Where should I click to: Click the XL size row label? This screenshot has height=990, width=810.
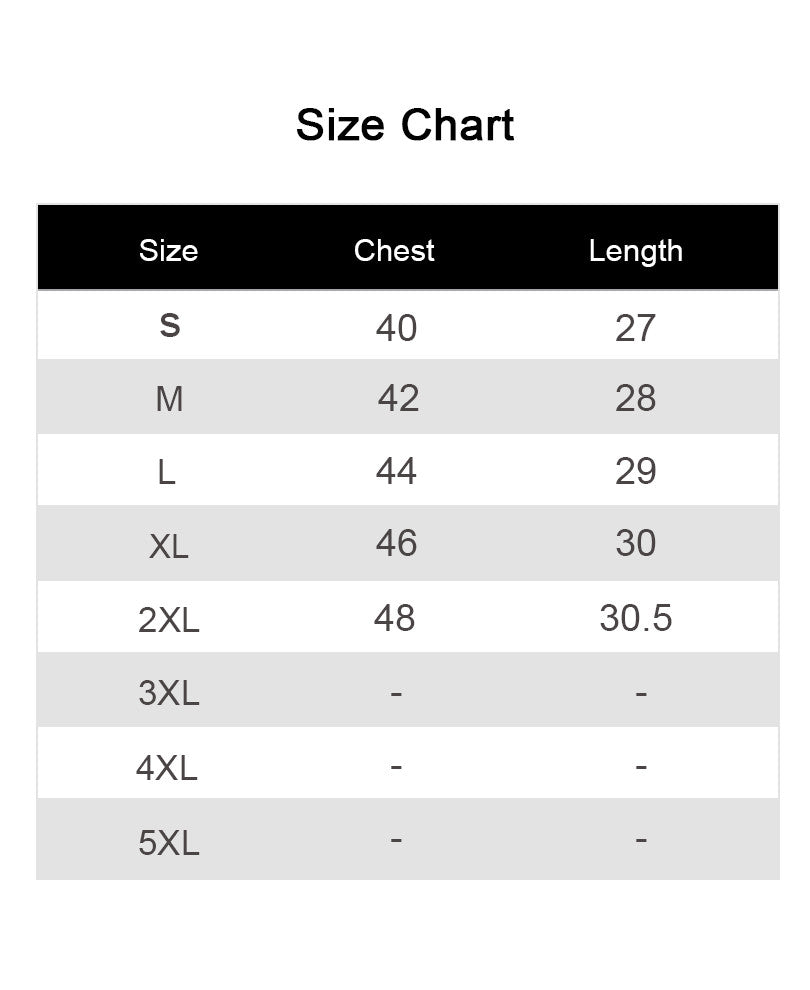click(169, 546)
